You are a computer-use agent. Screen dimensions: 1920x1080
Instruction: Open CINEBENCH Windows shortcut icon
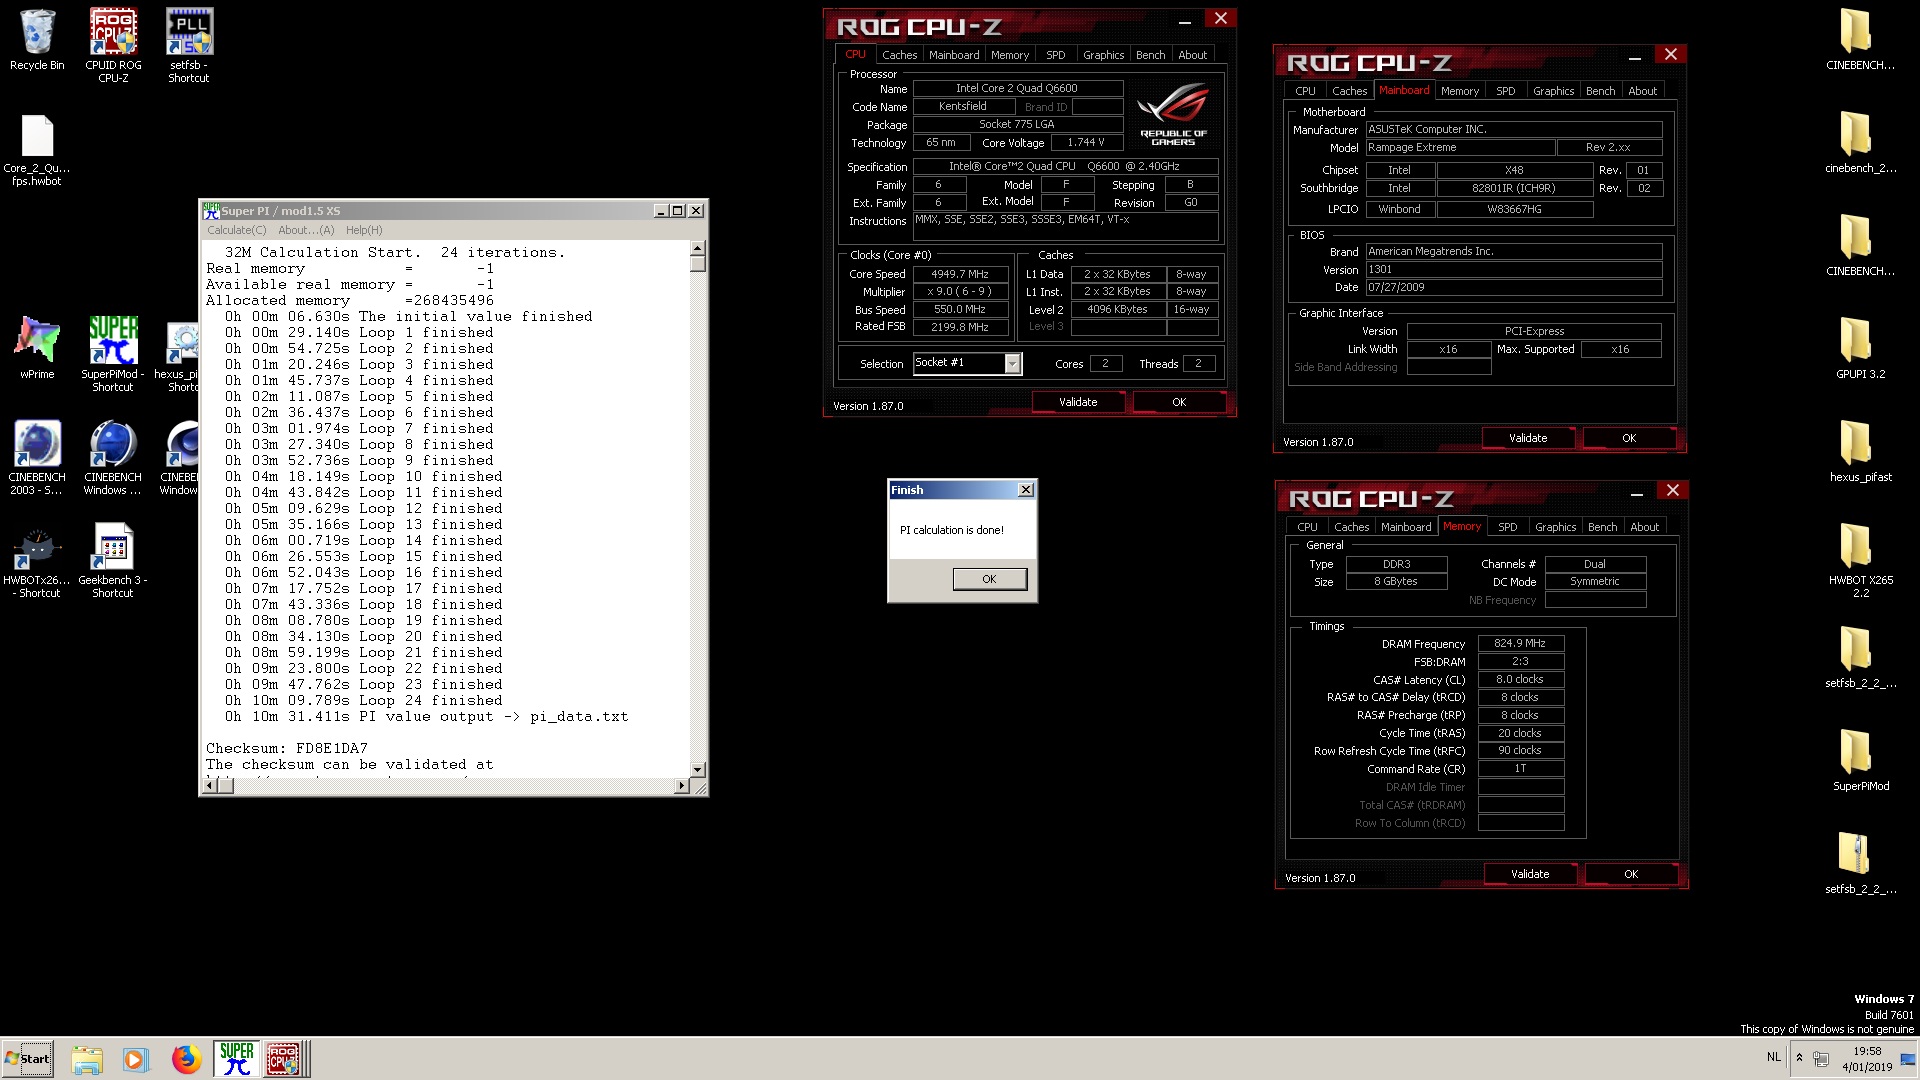[x=113, y=458]
